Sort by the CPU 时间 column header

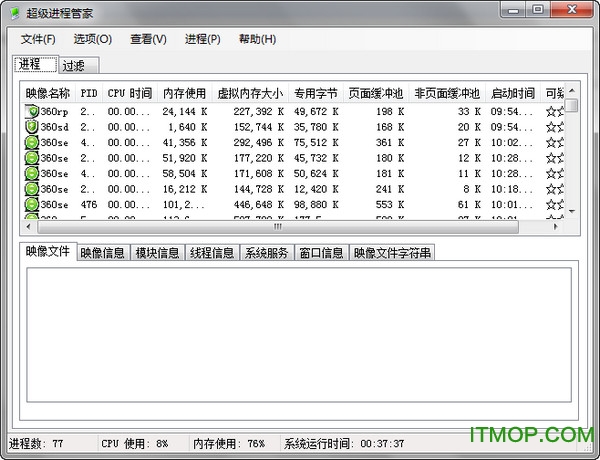130,93
